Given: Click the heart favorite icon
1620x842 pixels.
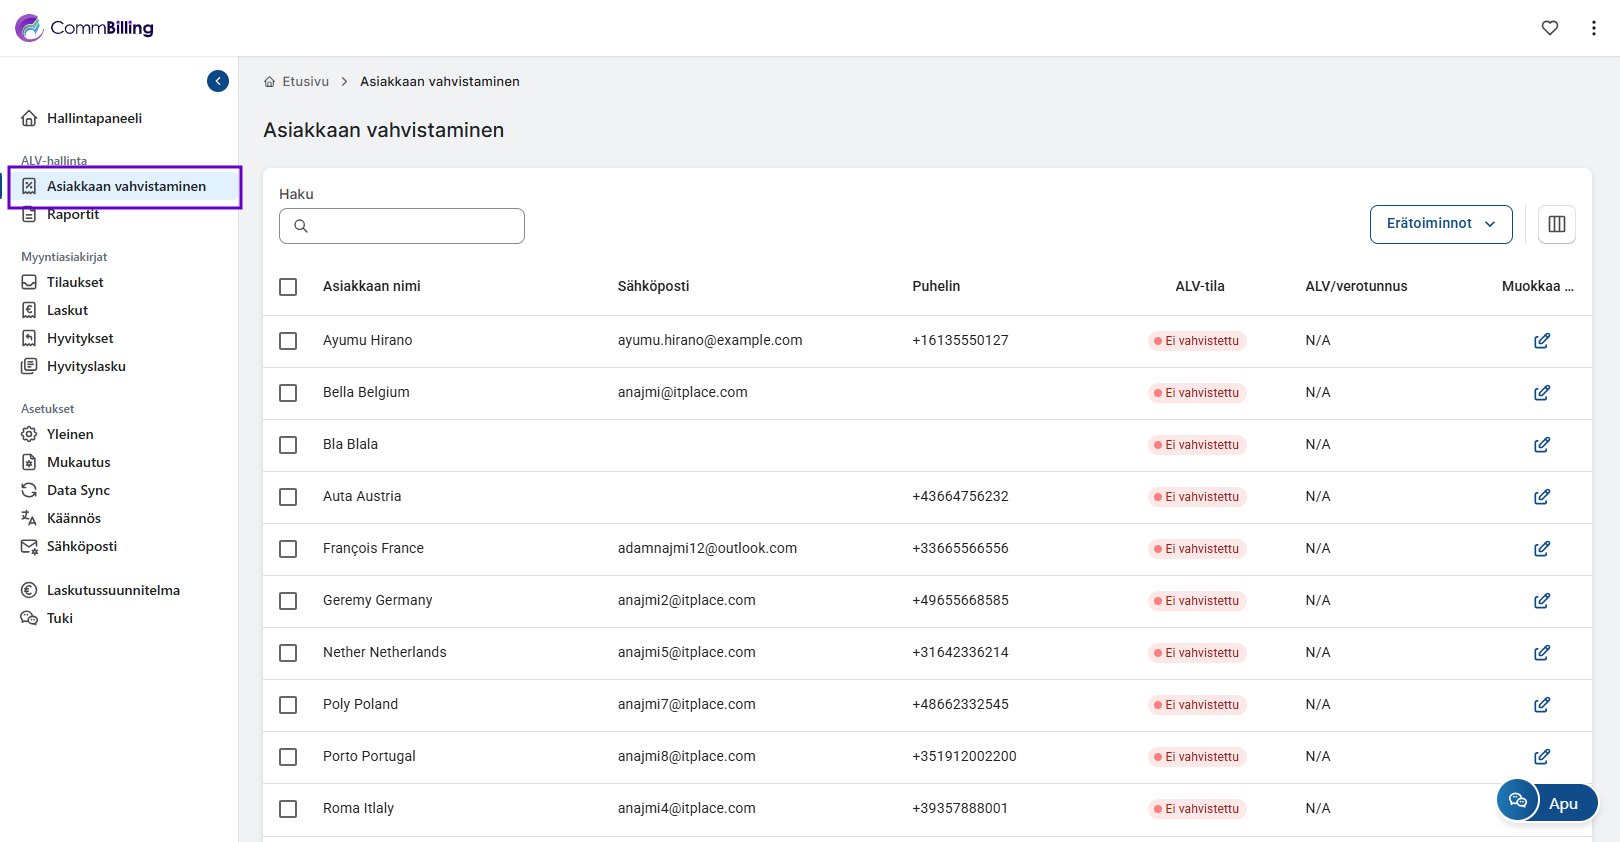Looking at the screenshot, I should [x=1549, y=28].
